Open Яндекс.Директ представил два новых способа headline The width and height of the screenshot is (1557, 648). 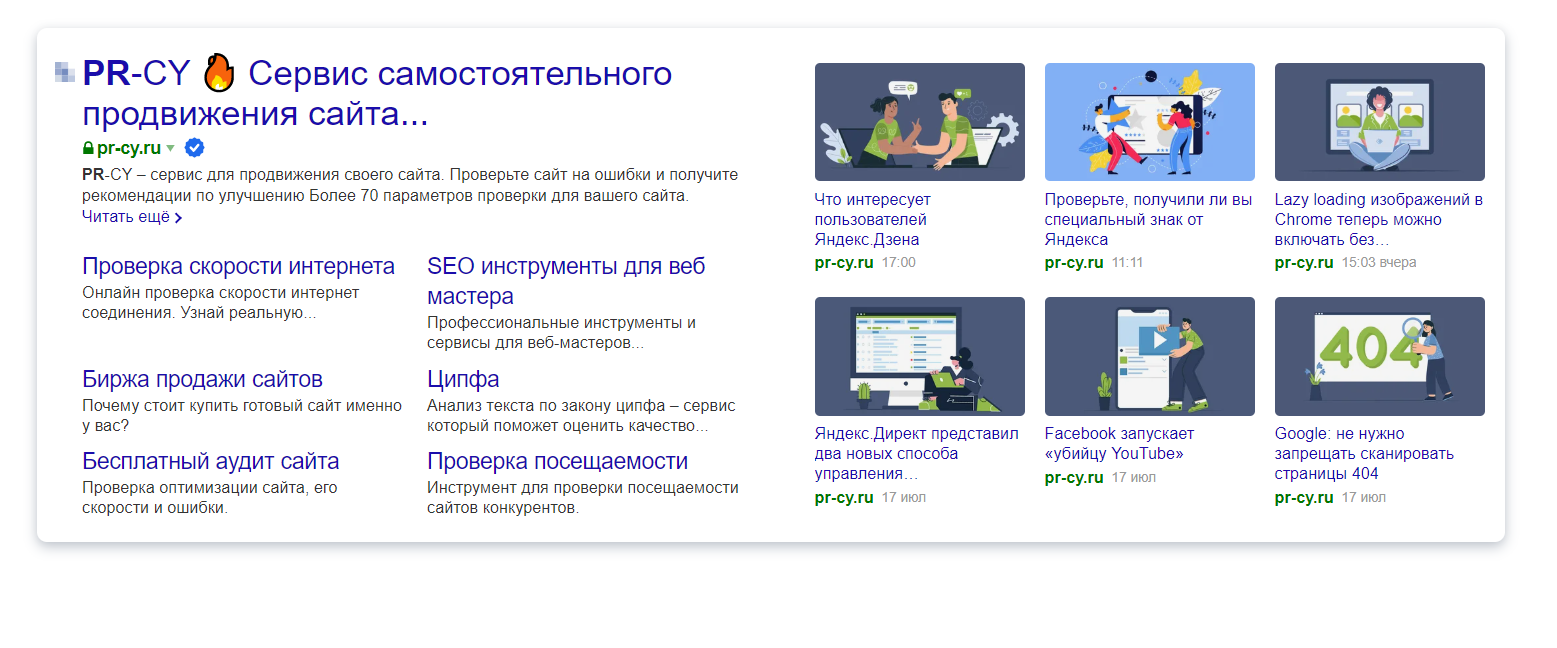point(917,454)
